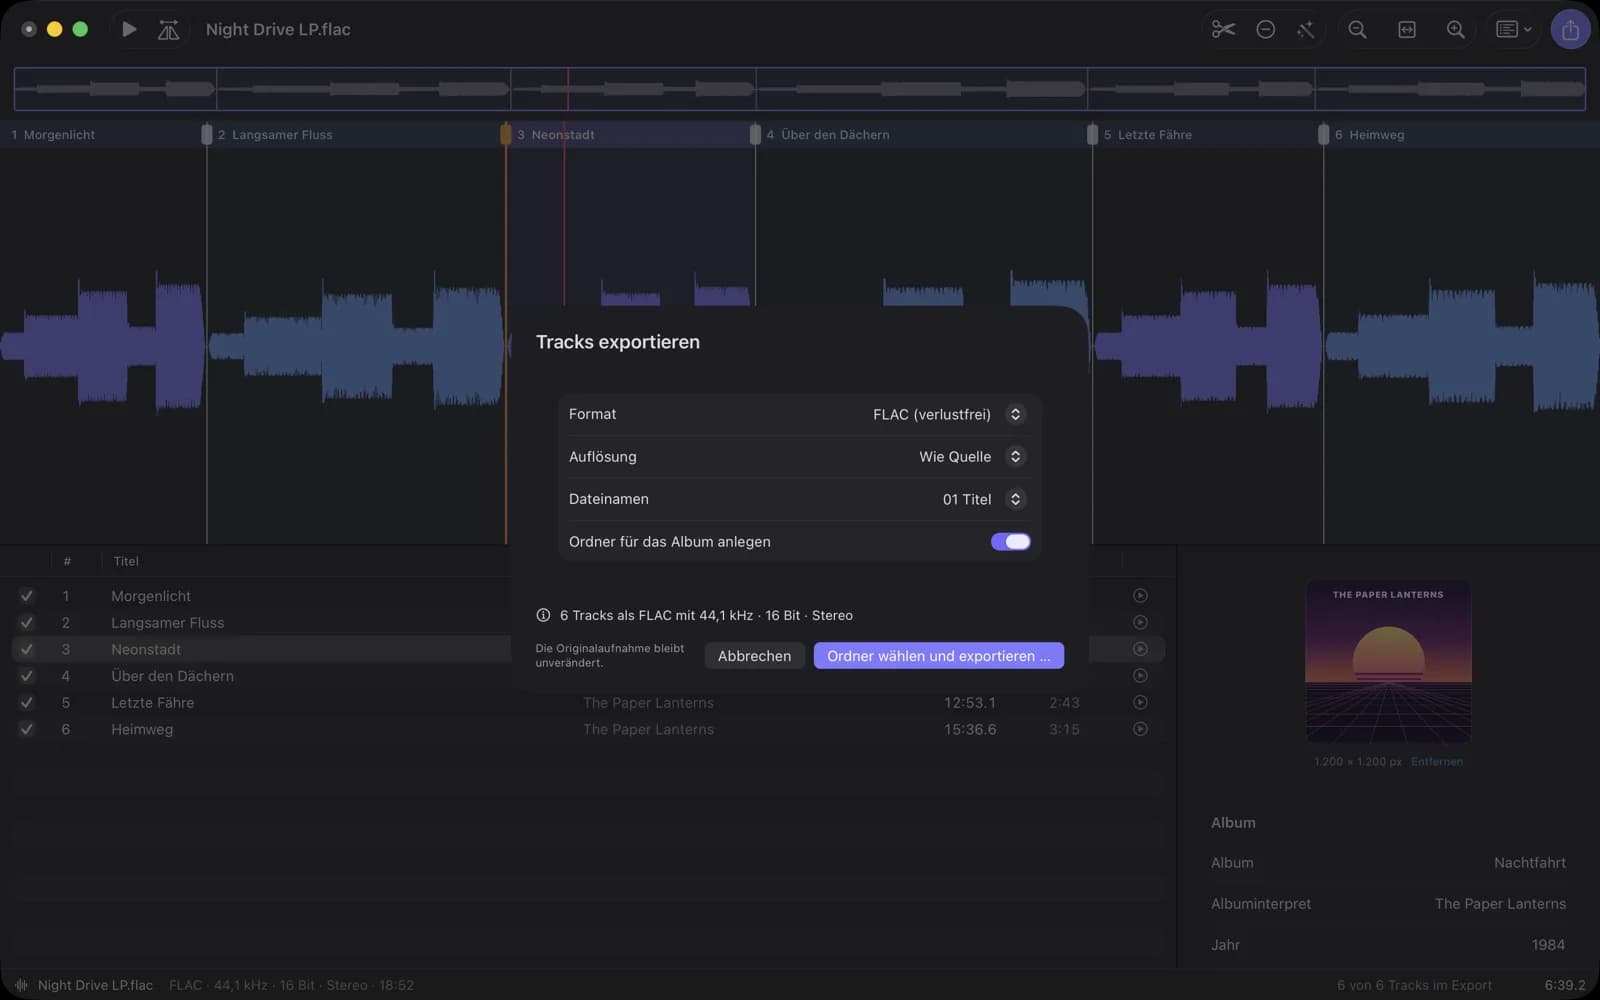This screenshot has width=1600, height=1000.
Task: Click the Über den Dächern timeline marker handle
Action: pyautogui.click(x=755, y=134)
